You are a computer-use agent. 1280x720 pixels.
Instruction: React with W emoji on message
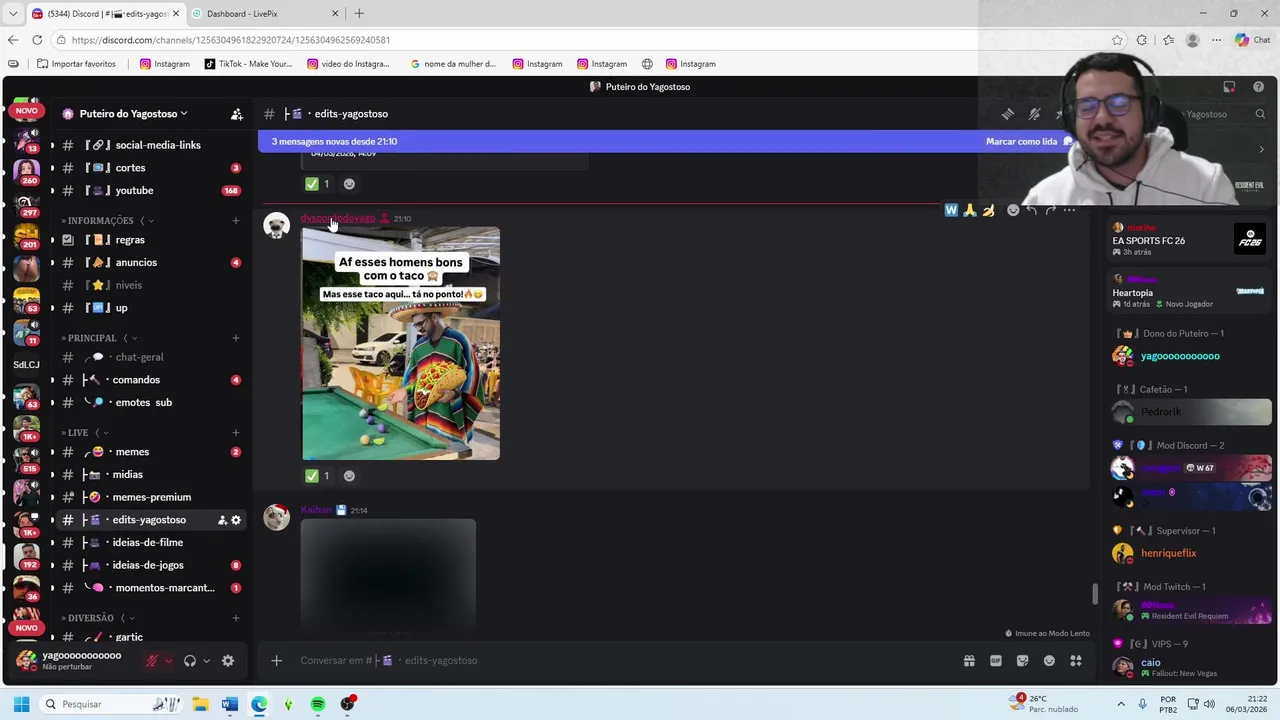coord(951,210)
